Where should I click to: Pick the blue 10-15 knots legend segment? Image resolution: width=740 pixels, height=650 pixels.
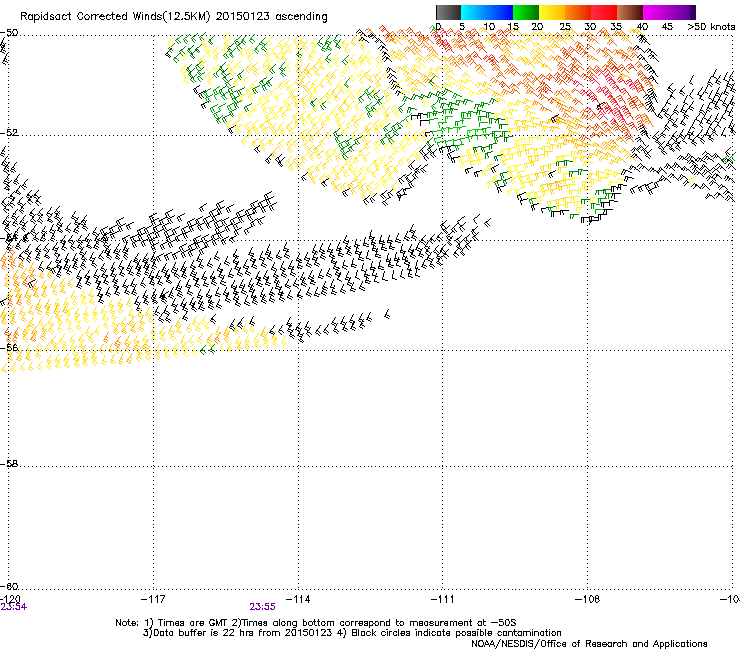click(x=500, y=12)
